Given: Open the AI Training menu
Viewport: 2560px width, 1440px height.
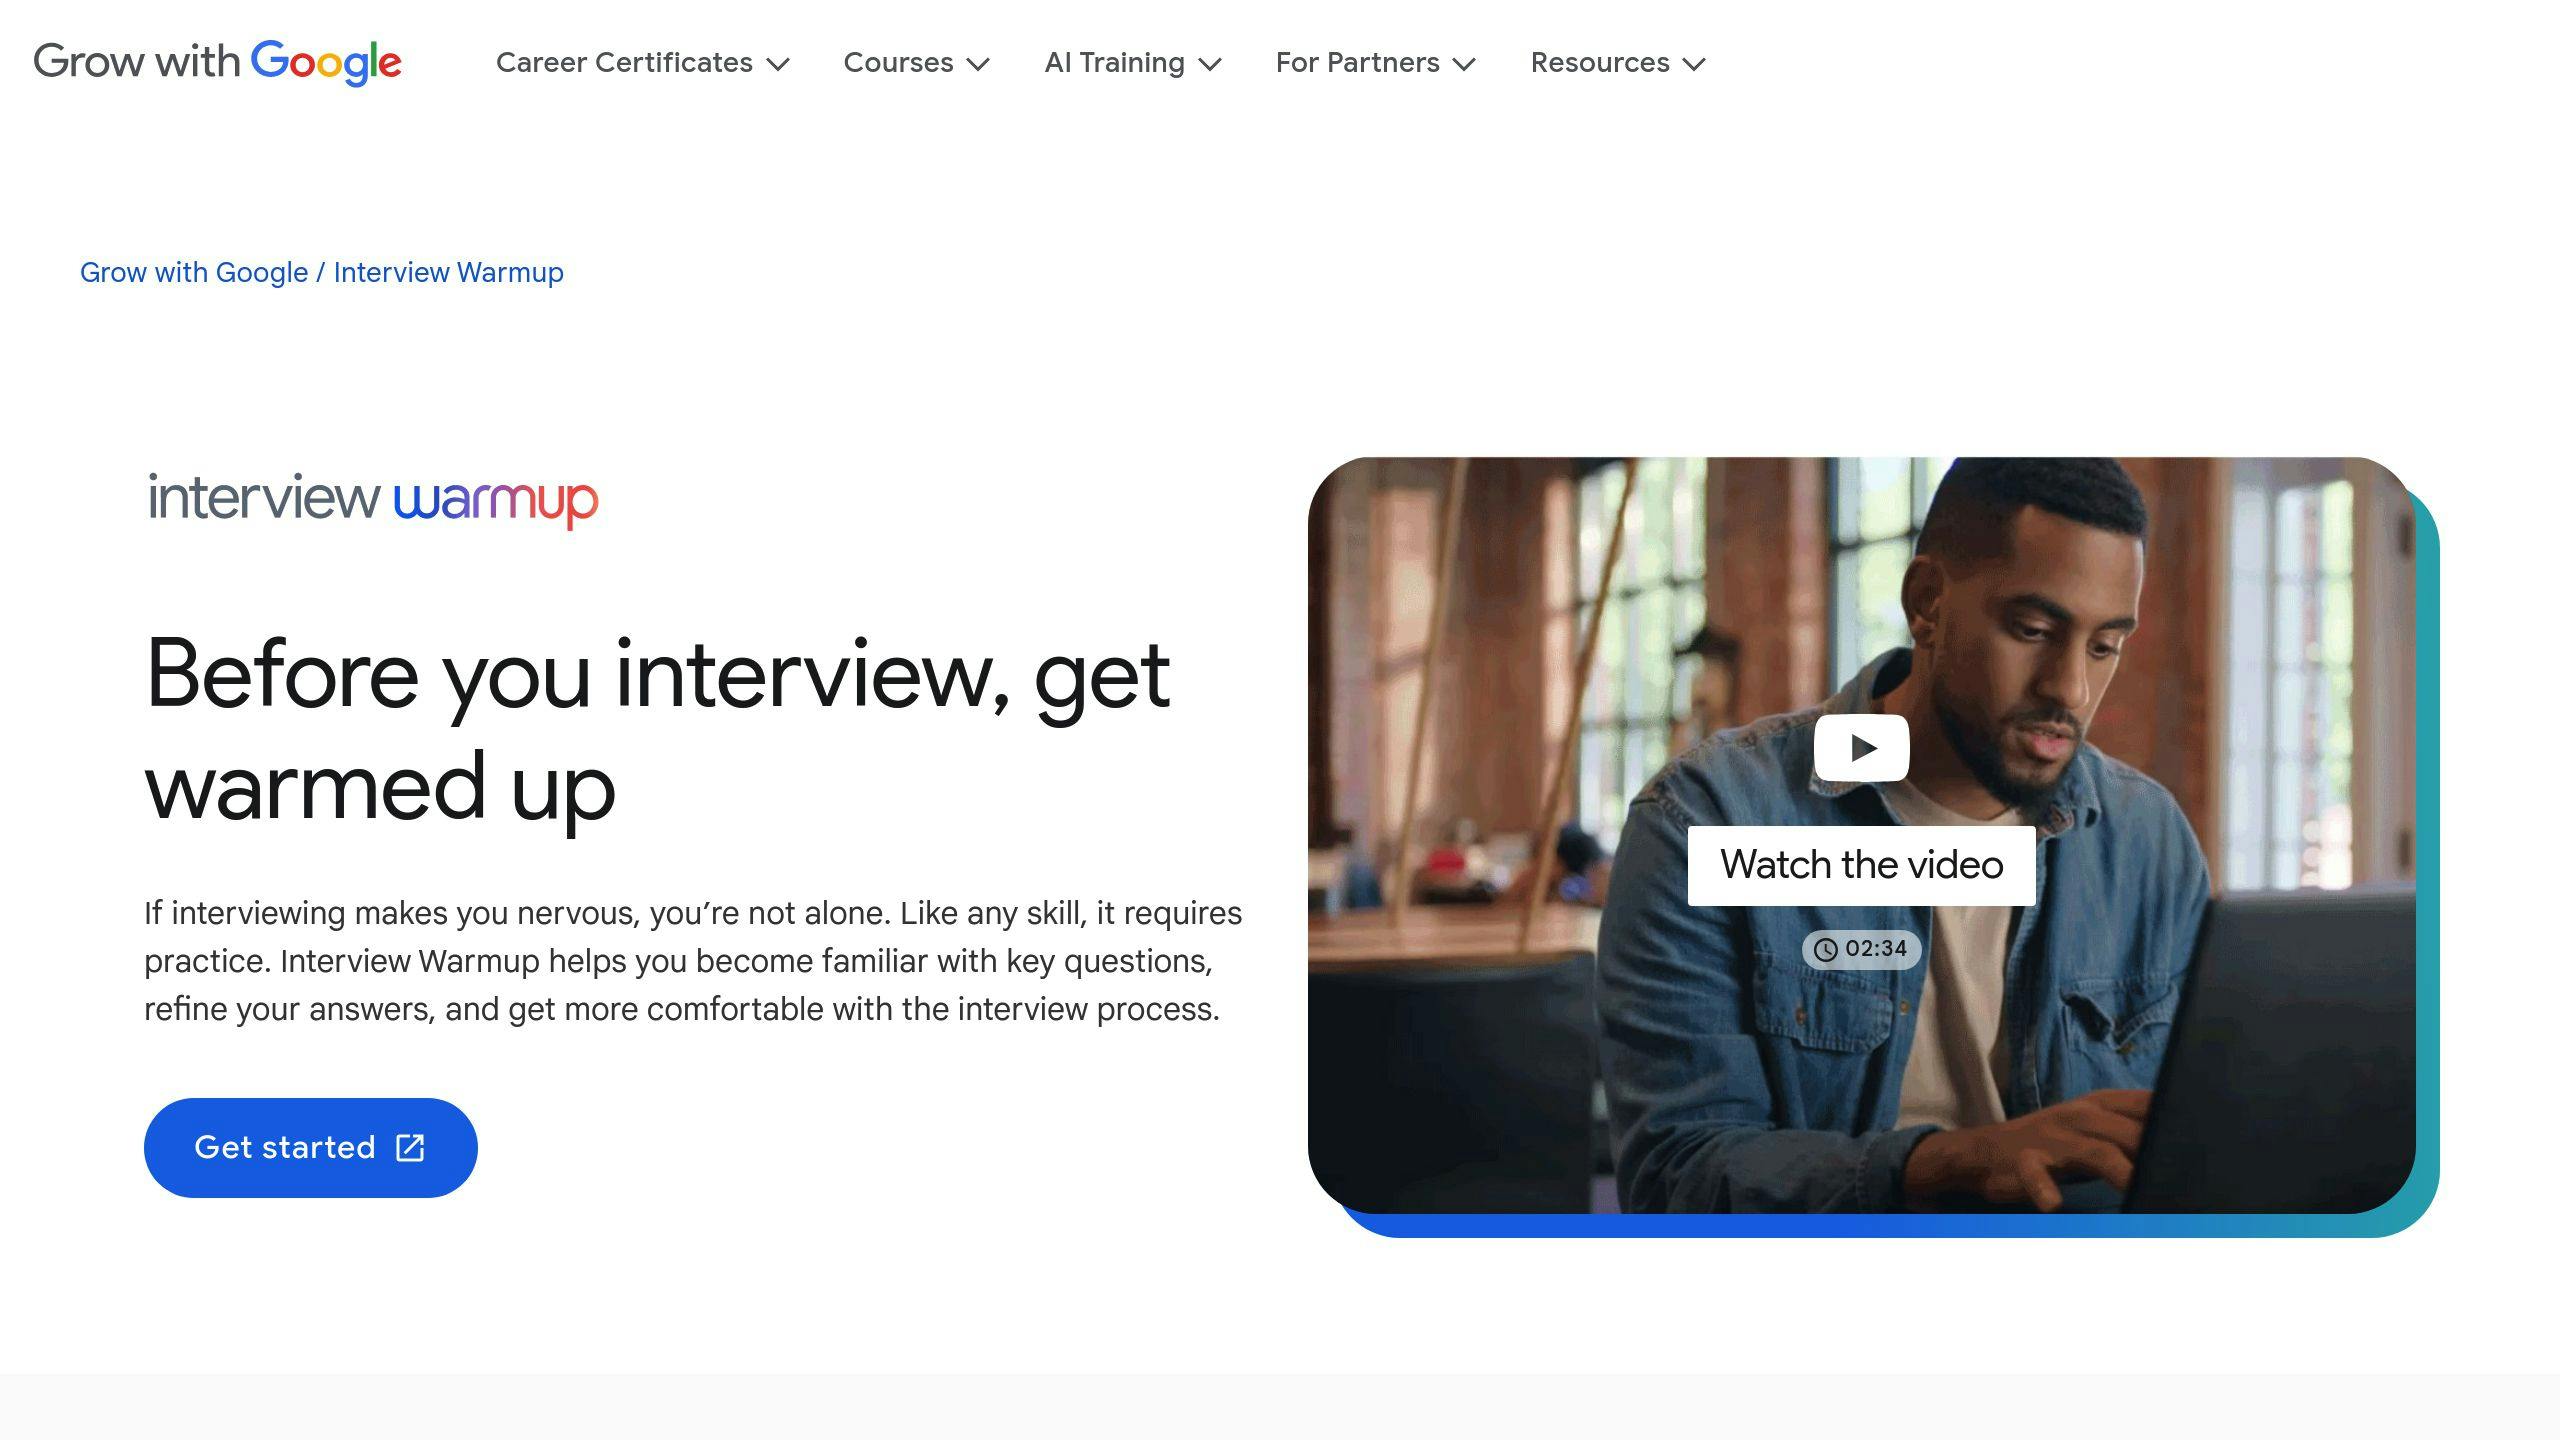Looking at the screenshot, I should 1133,63.
